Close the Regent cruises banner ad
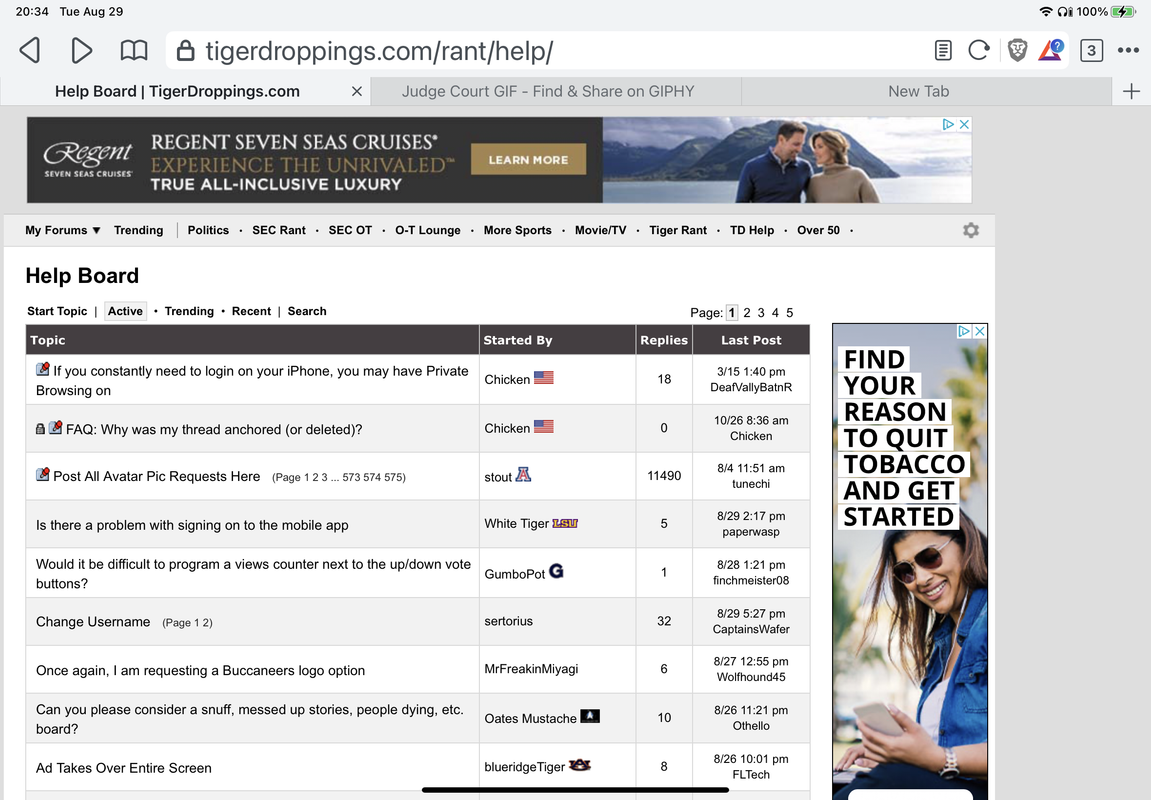 point(965,125)
